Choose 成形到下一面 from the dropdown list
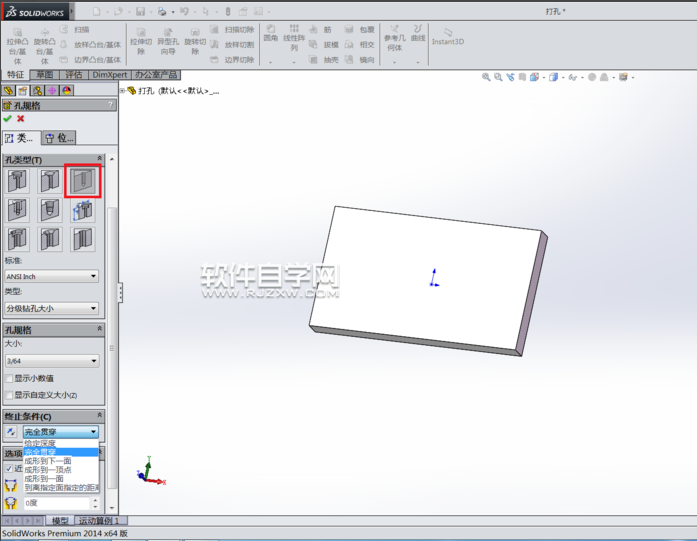This screenshot has width=697, height=541. [61, 461]
